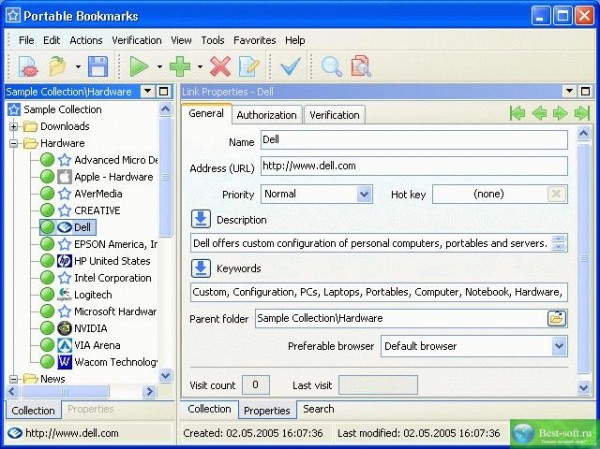The height and width of the screenshot is (449, 600).
Task: Click the green plus add icon
Action: pos(180,68)
